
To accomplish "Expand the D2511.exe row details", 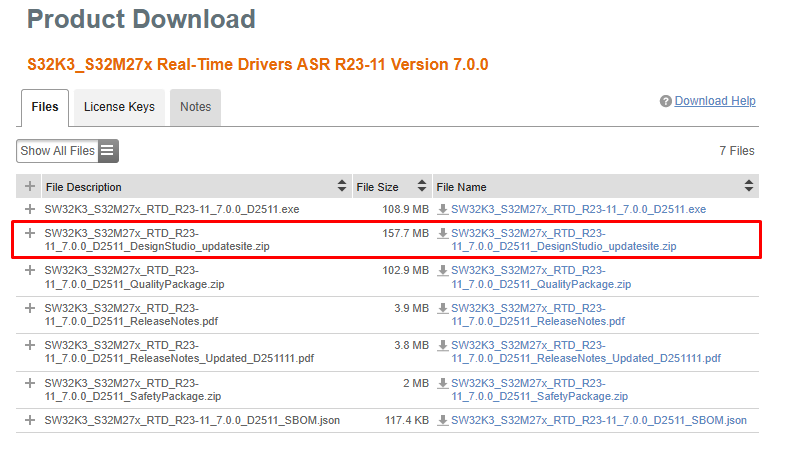I will (x=30, y=209).
